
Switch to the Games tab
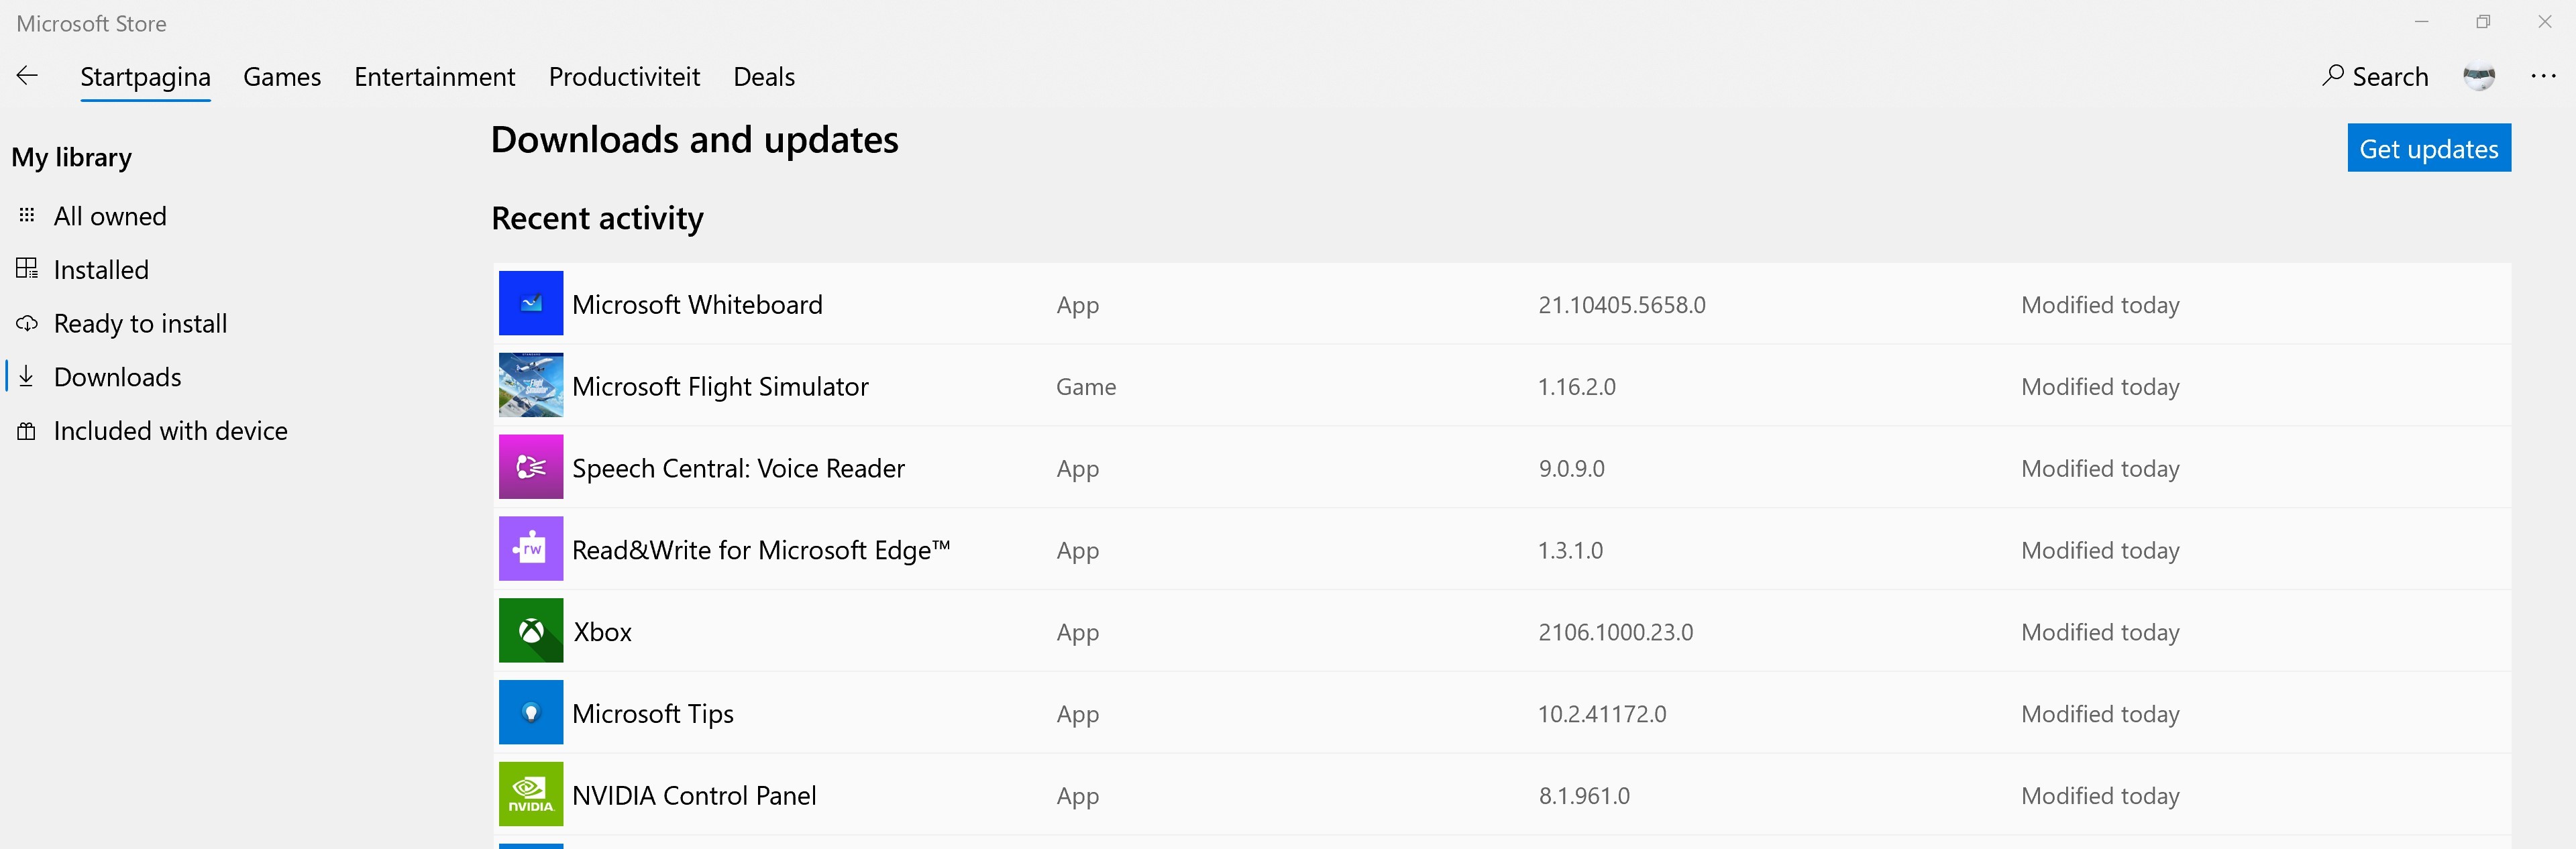click(282, 77)
